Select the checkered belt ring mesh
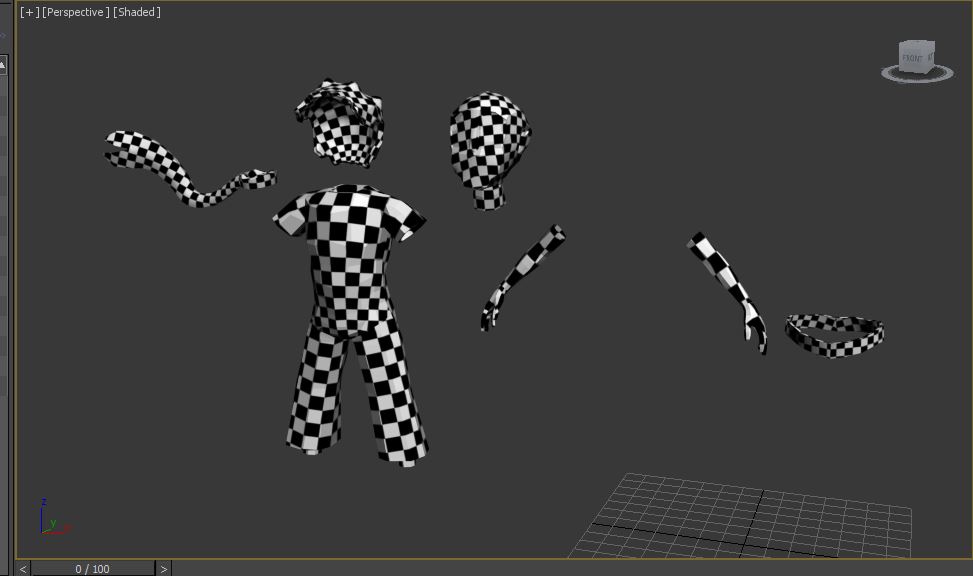This screenshot has width=973, height=576. click(834, 337)
